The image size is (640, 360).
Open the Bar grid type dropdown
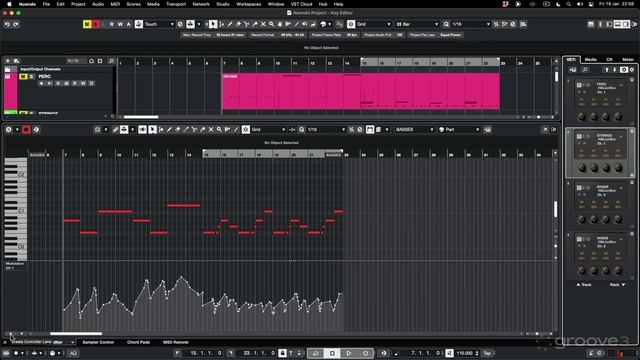[x=417, y=24]
